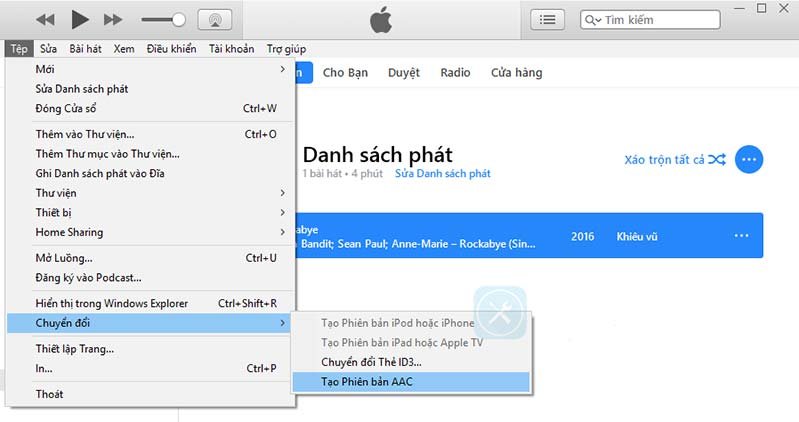The height and width of the screenshot is (422, 799).
Task: Adjust the volume slider knob
Action: point(178,20)
